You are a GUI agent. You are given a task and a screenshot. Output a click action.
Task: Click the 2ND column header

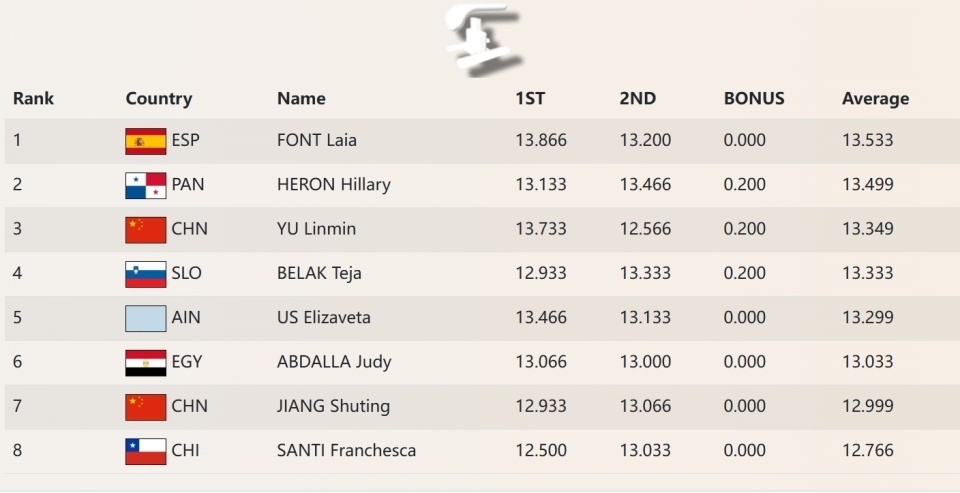(x=637, y=98)
